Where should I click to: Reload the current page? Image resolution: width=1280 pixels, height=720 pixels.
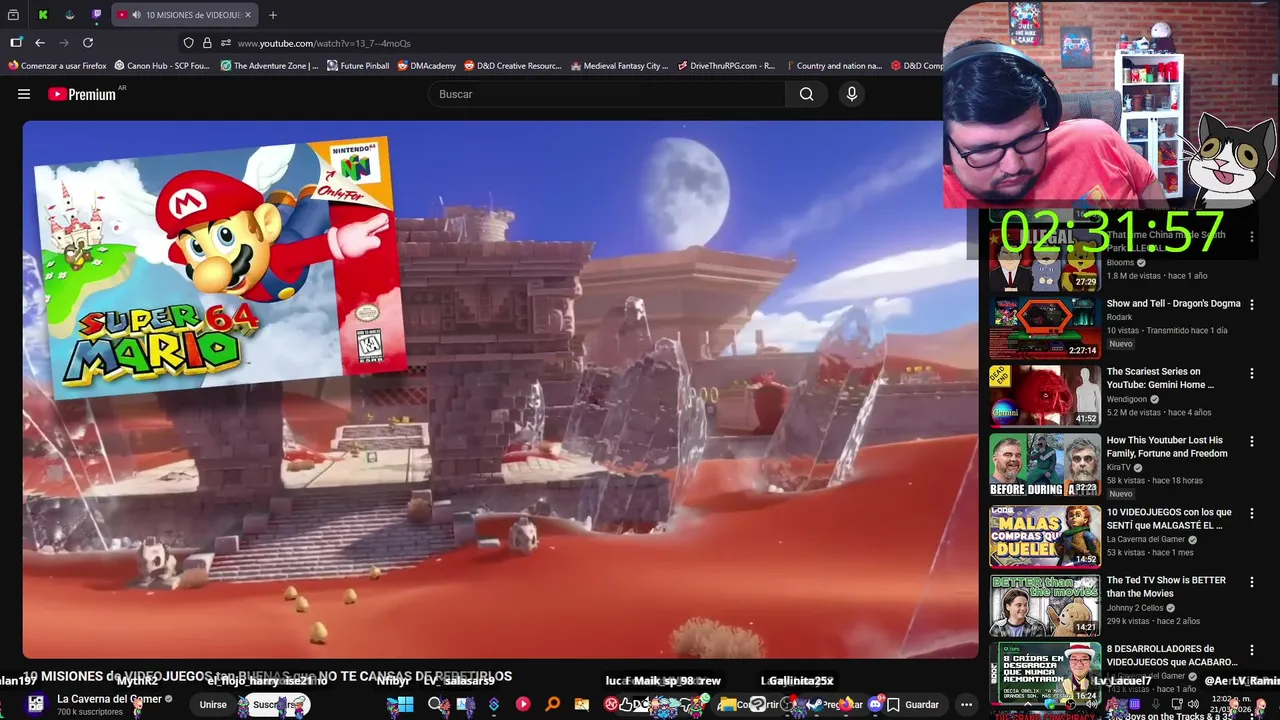pyautogui.click(x=88, y=43)
